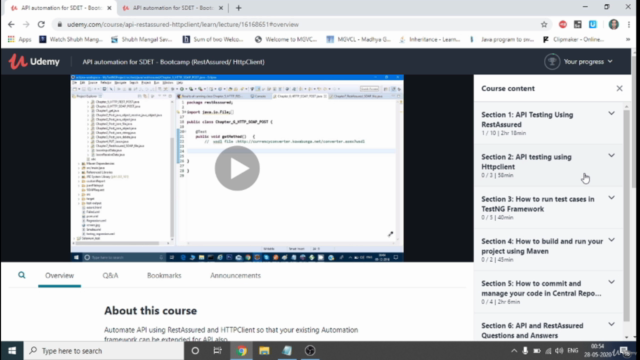Switch to the second Chrome tab

pos(172,8)
